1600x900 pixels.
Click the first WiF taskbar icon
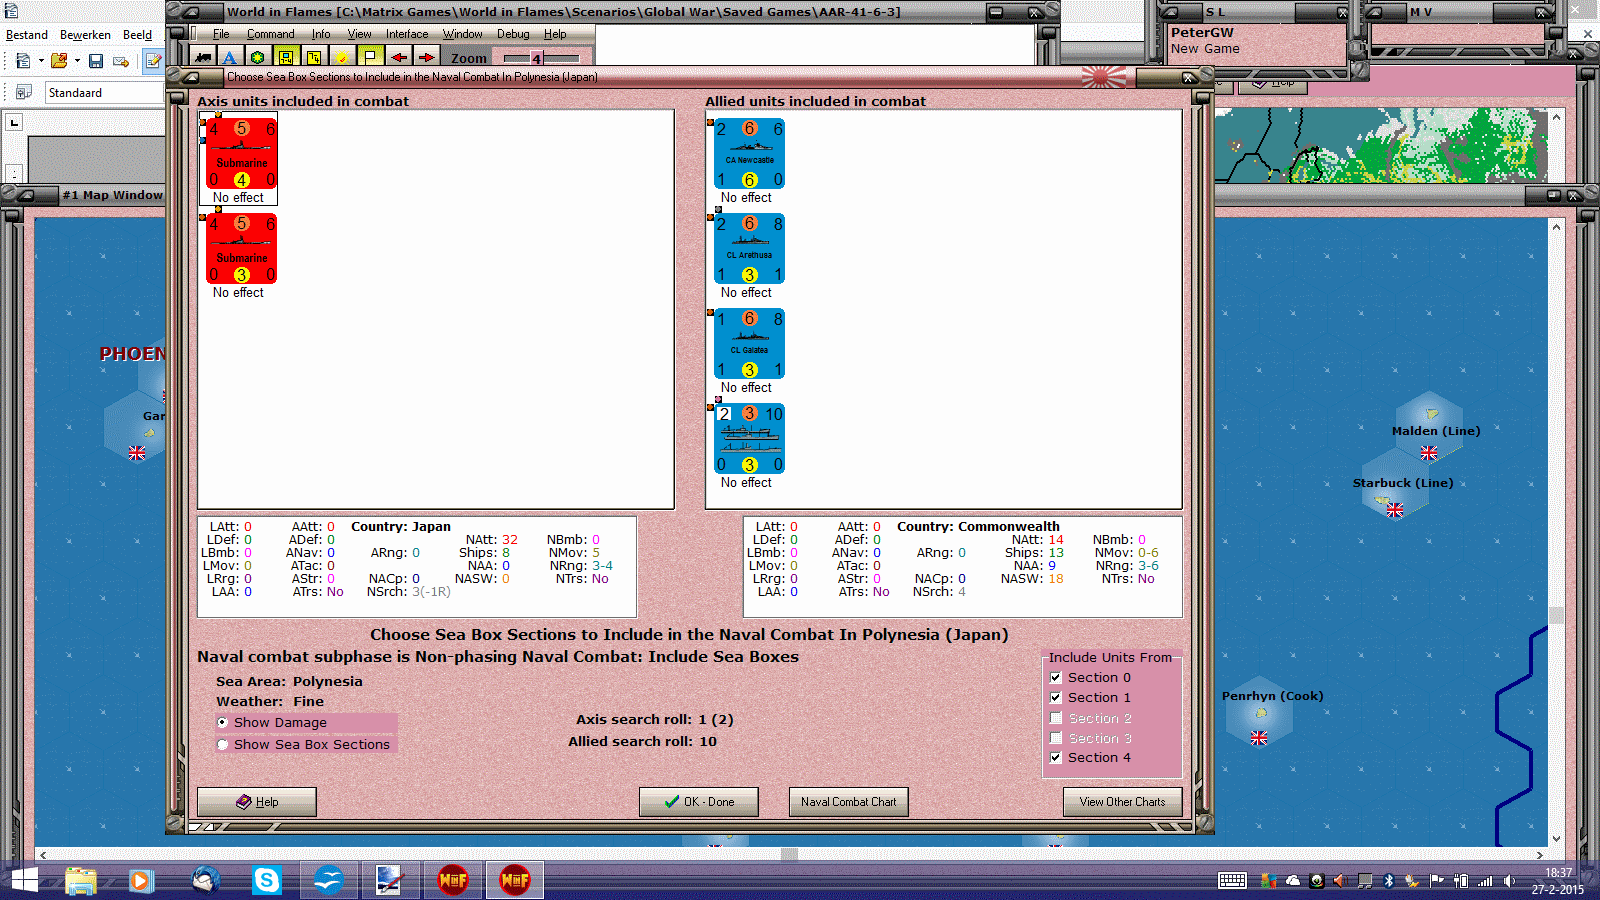pyautogui.click(x=453, y=880)
